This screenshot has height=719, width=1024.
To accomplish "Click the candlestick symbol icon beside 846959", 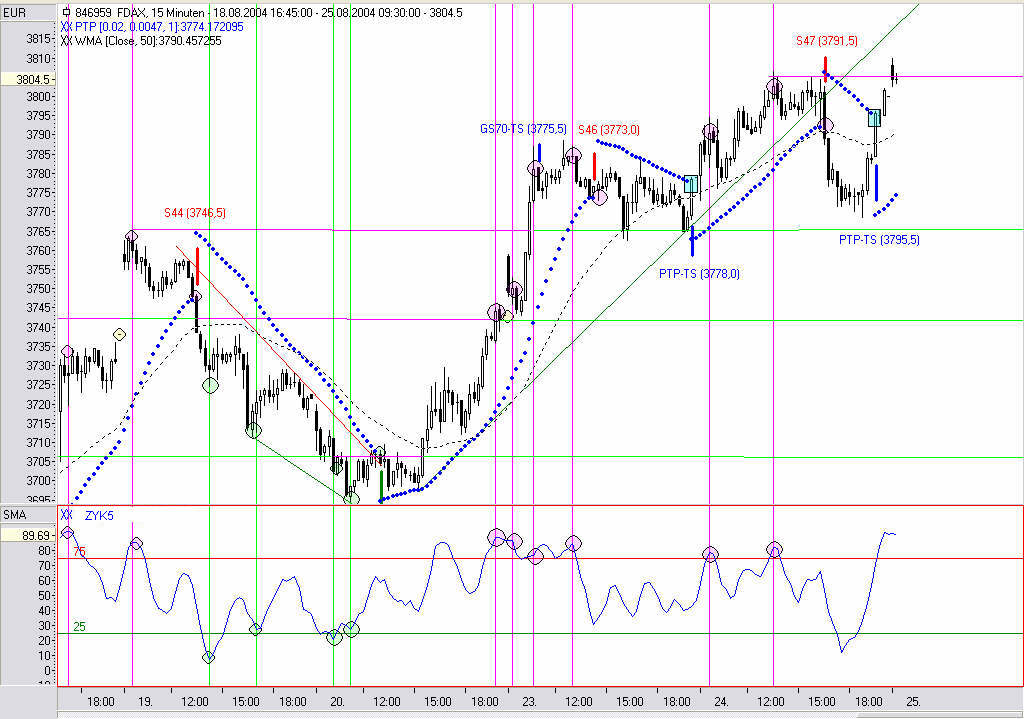I will click(66, 12).
